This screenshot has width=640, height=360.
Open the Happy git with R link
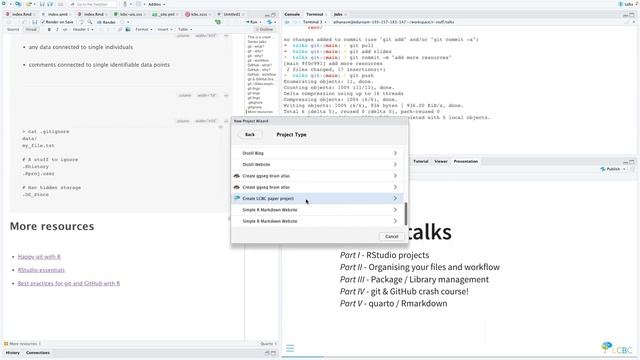tap(39, 257)
